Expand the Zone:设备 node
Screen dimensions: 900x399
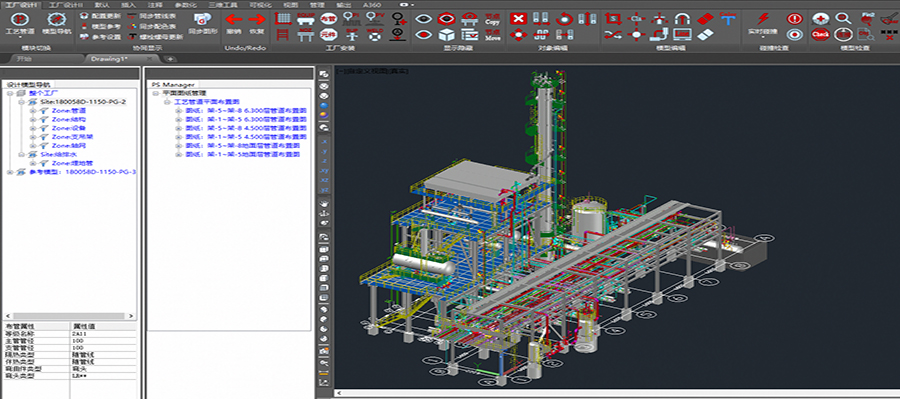pyautogui.click(x=33, y=128)
